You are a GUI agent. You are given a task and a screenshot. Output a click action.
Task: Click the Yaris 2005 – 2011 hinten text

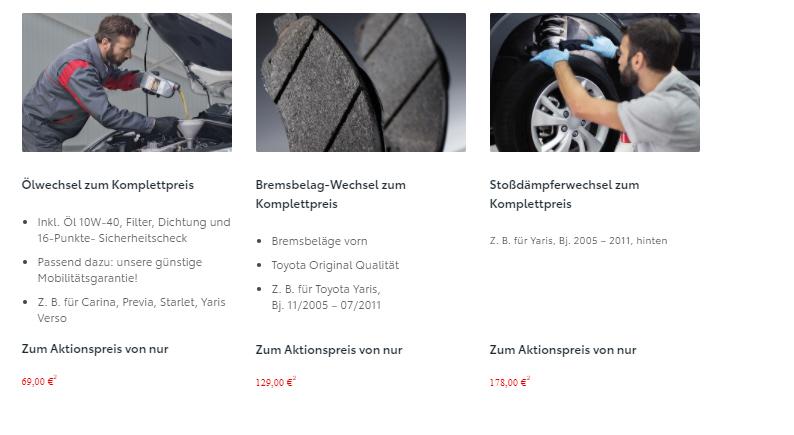578,241
